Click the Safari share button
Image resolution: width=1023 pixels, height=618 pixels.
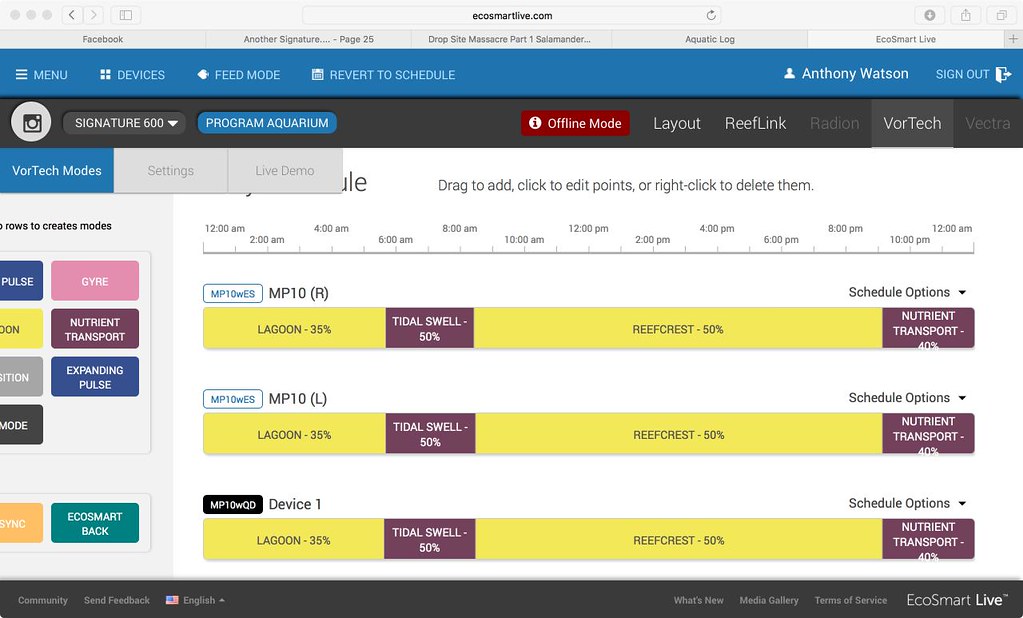966,15
